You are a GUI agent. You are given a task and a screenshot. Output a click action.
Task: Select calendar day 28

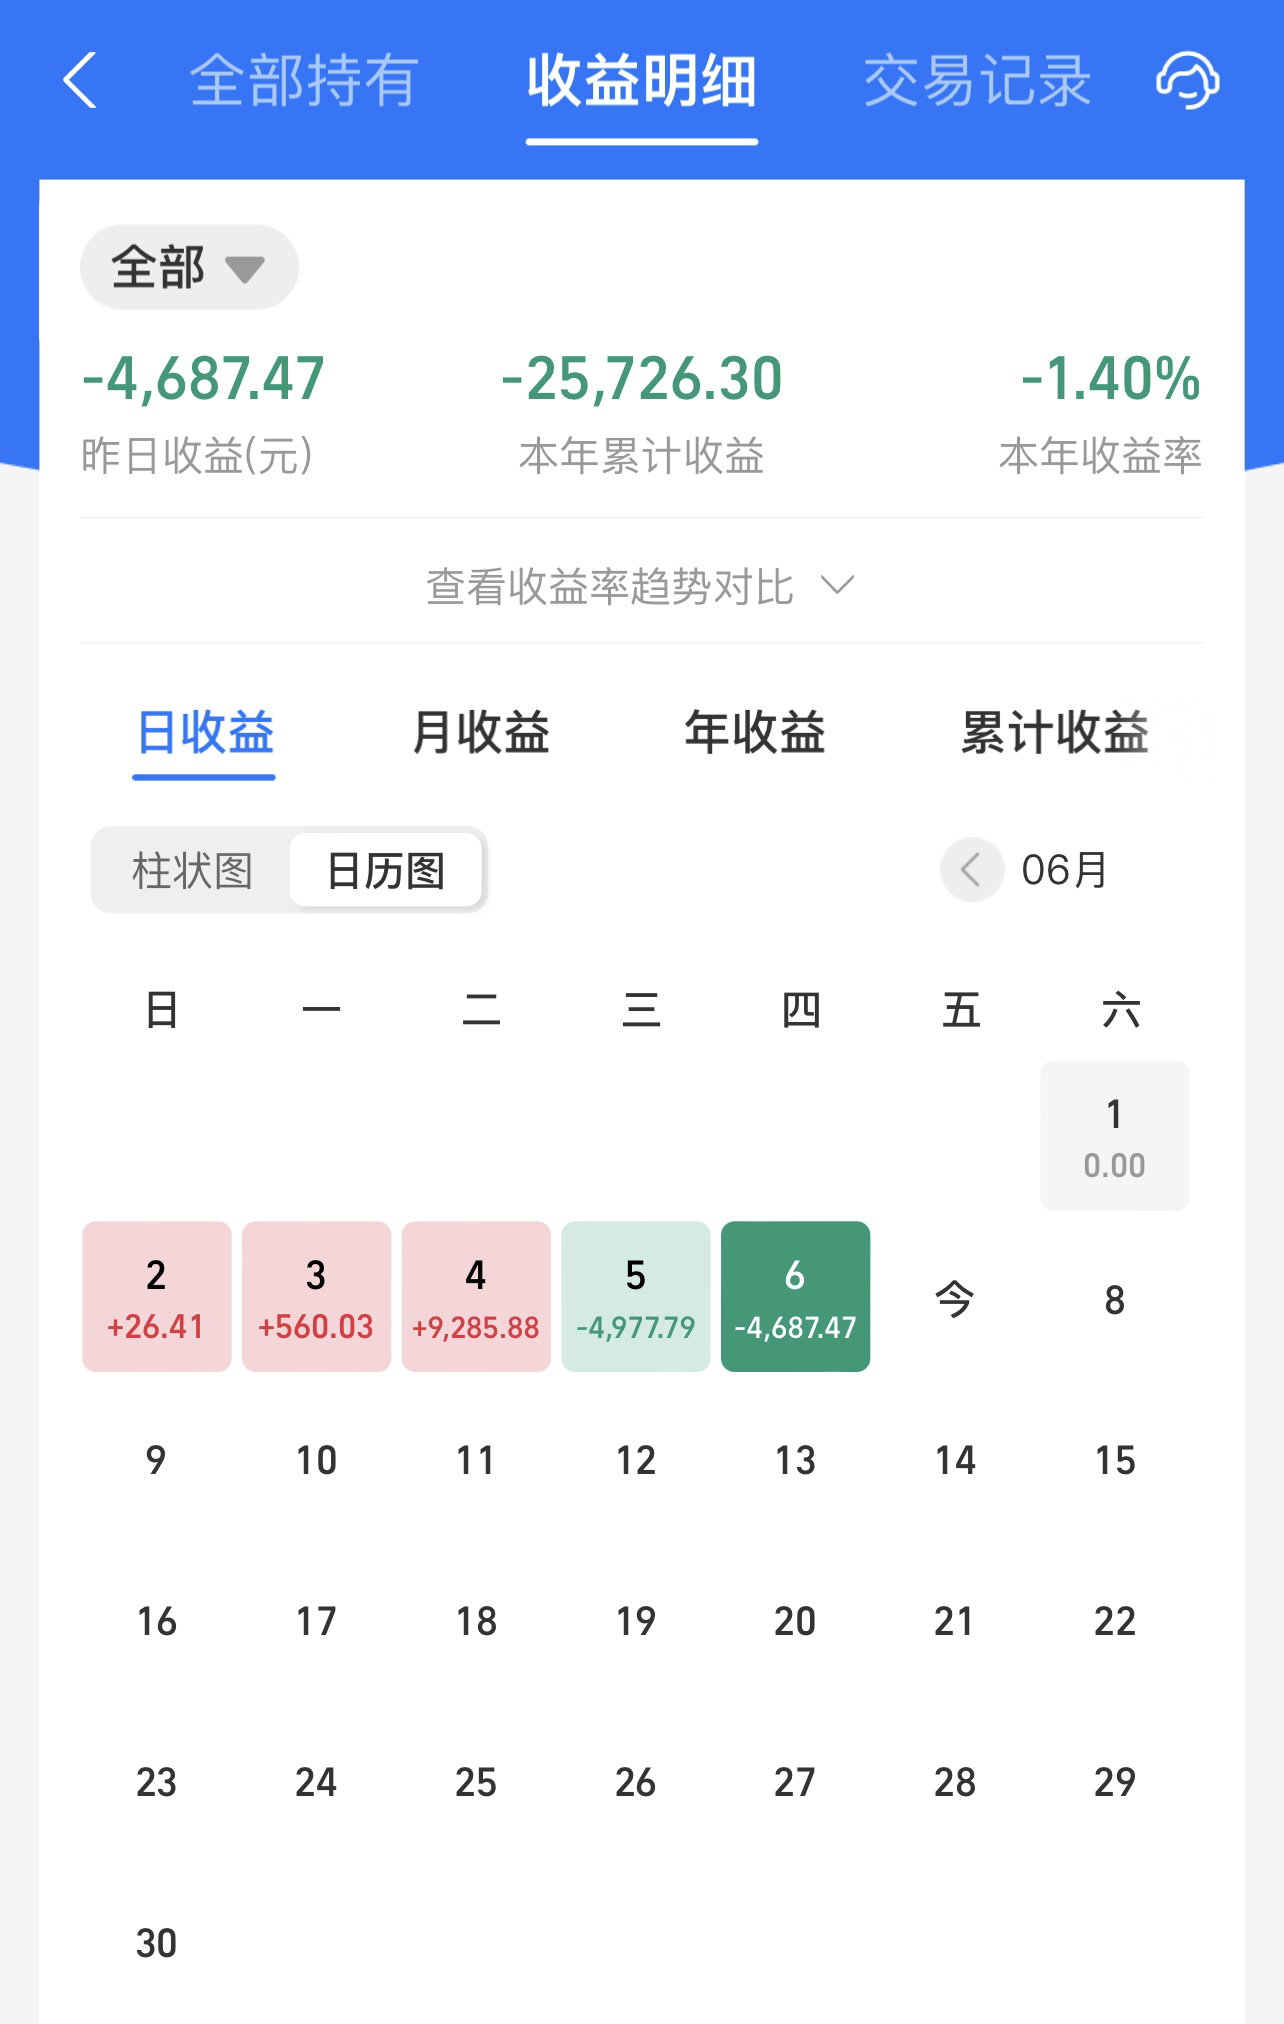(x=955, y=1782)
